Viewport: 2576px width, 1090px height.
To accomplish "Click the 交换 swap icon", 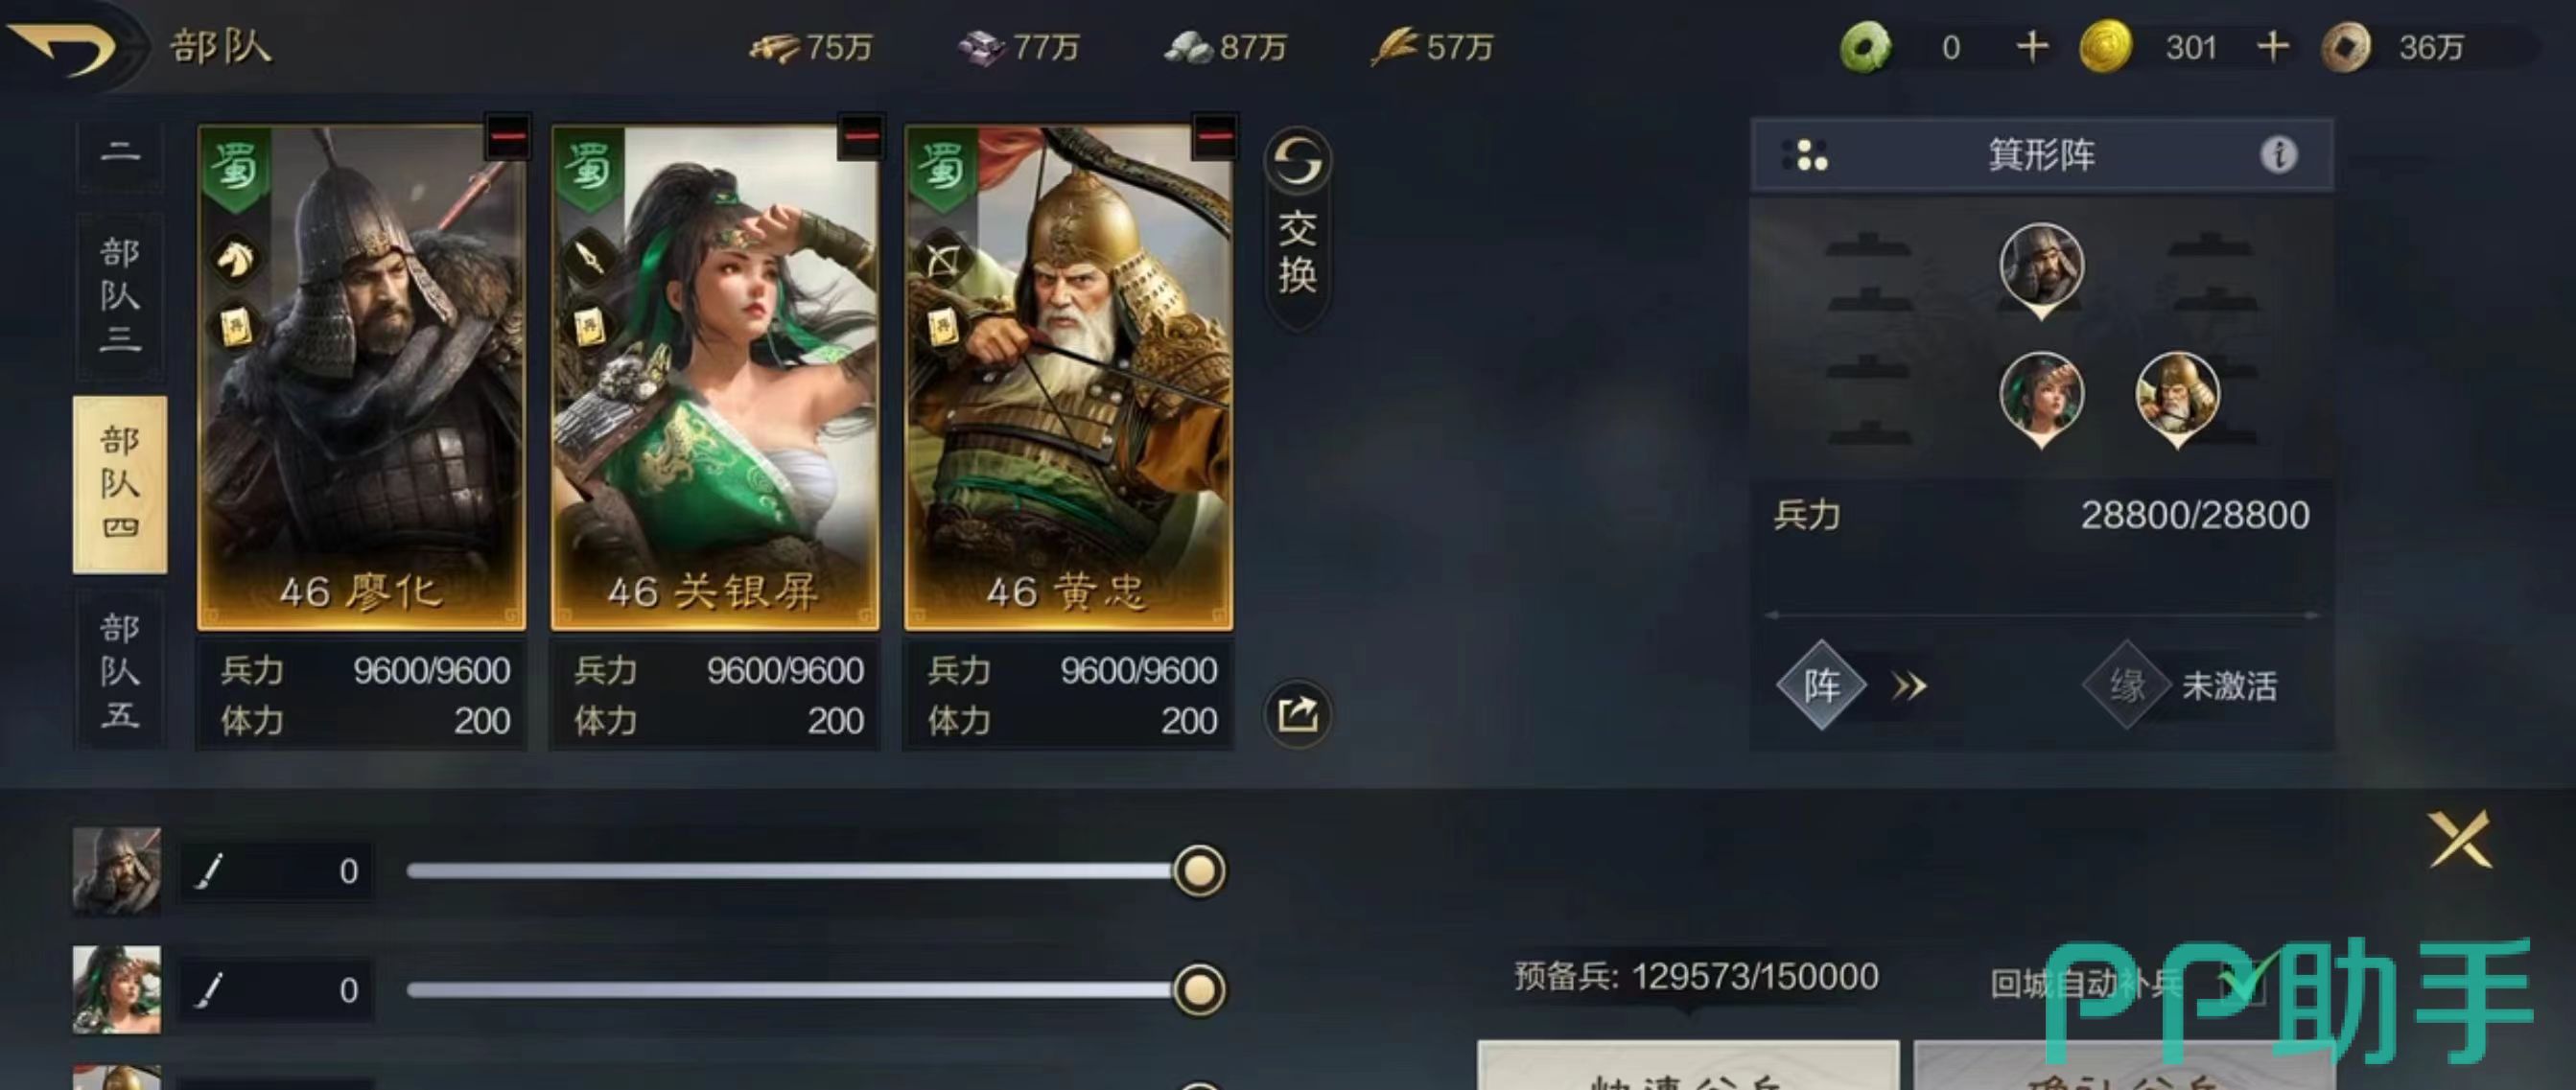I will [x=1297, y=228].
